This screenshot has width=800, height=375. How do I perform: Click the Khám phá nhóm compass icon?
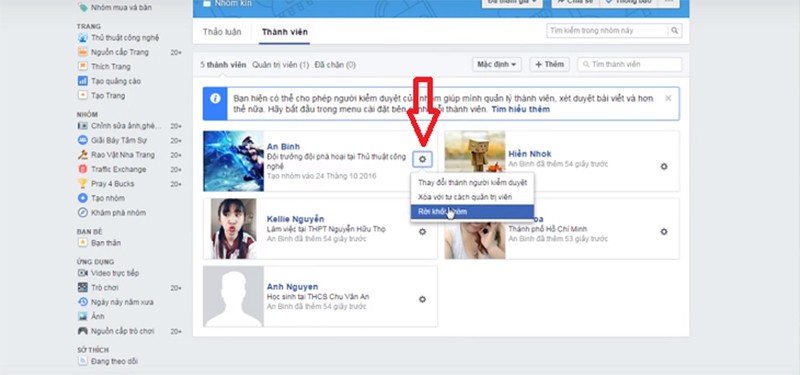(83, 213)
